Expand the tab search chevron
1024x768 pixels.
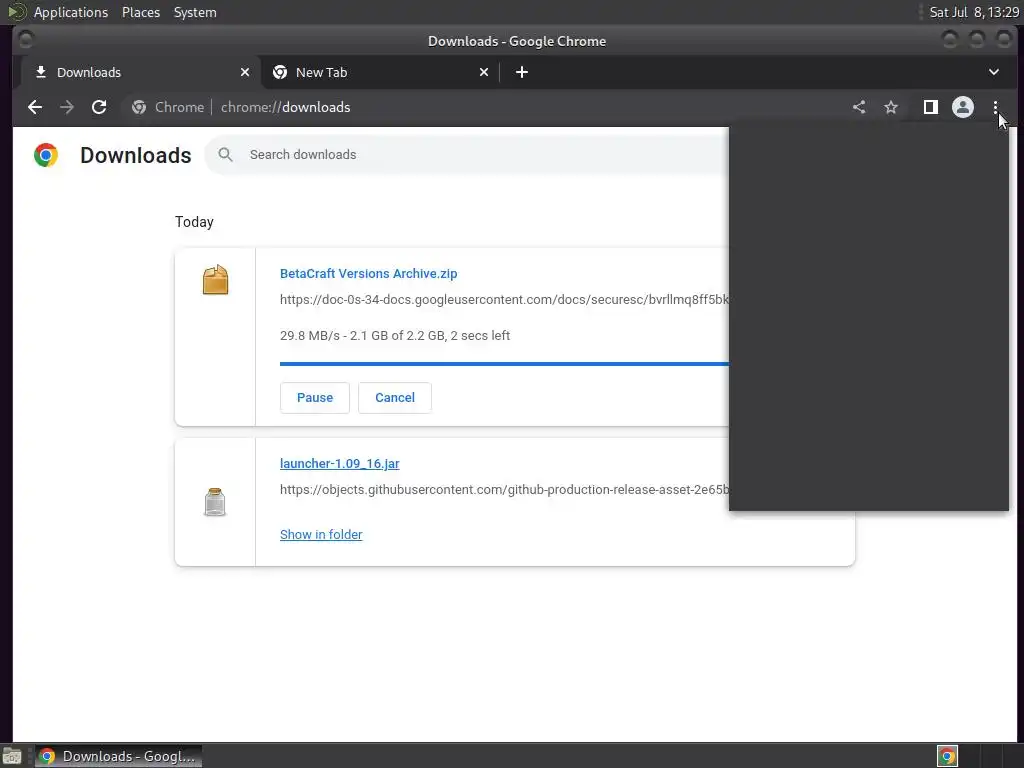pos(993,72)
